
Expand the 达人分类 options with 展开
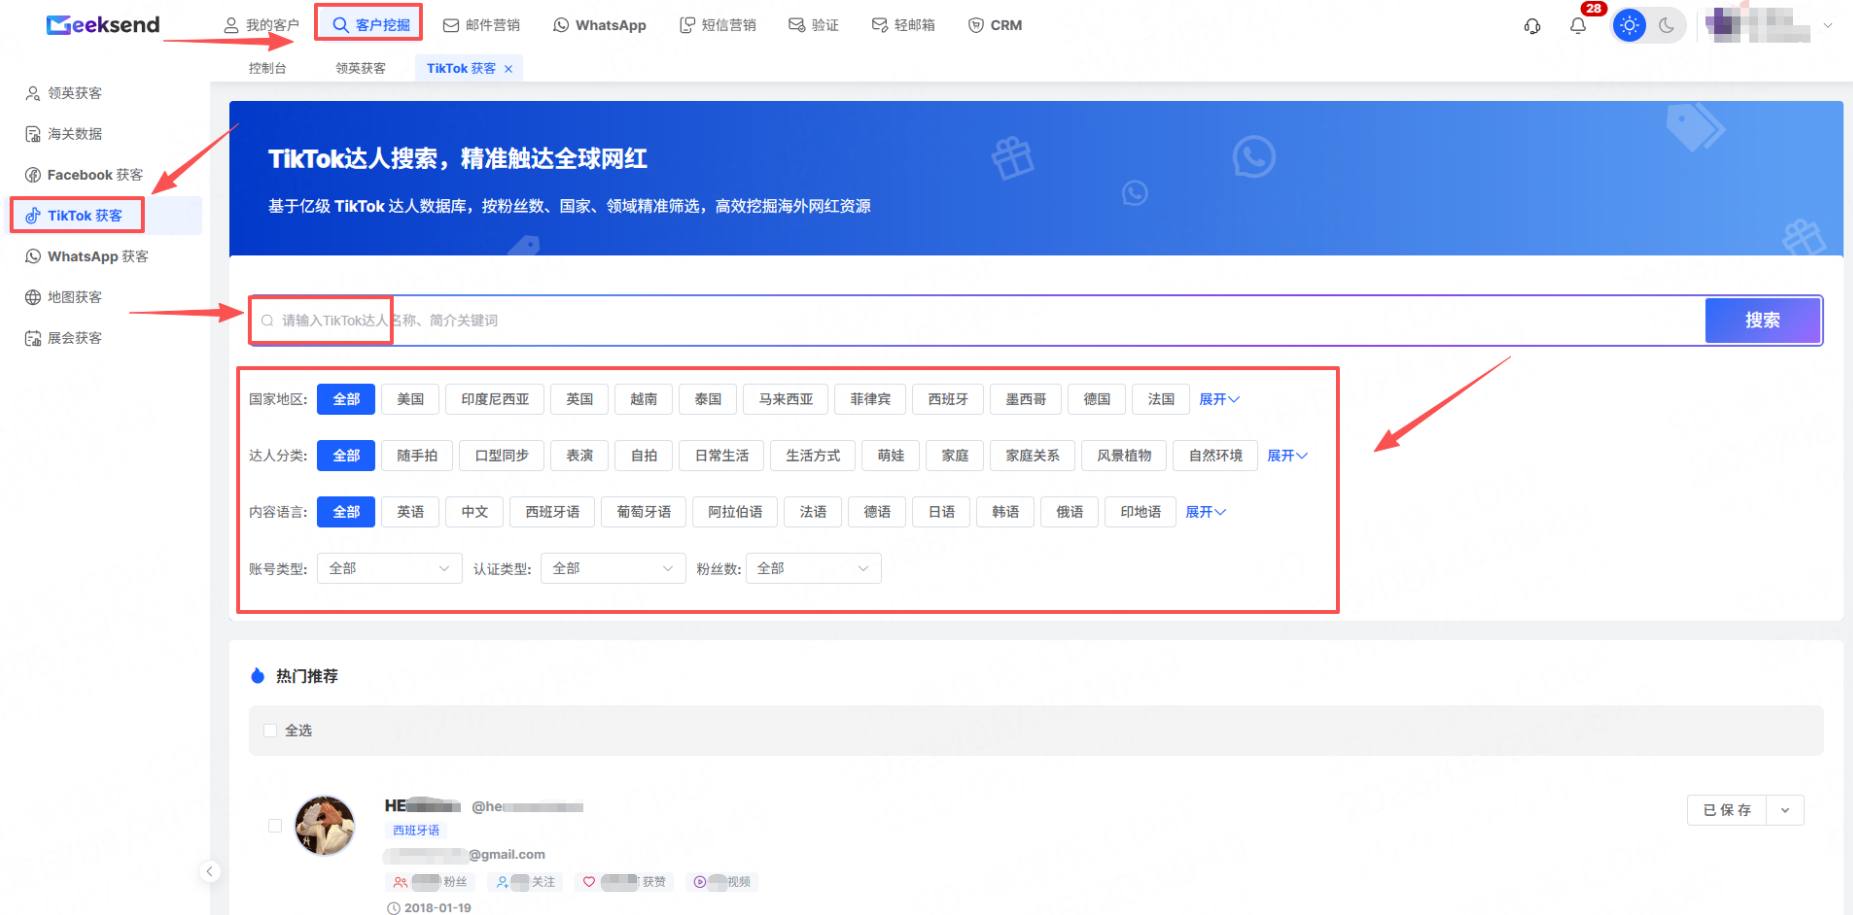click(x=1287, y=455)
